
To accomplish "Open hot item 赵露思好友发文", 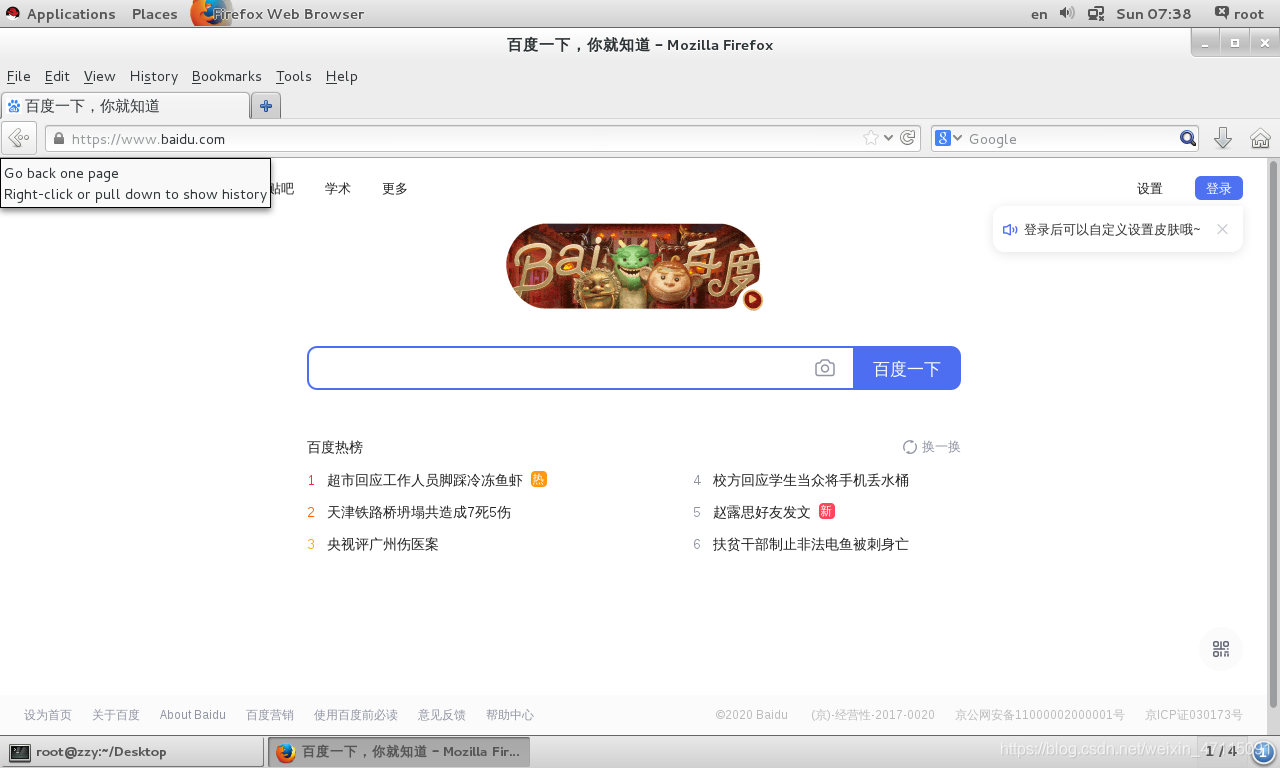I will 762,512.
